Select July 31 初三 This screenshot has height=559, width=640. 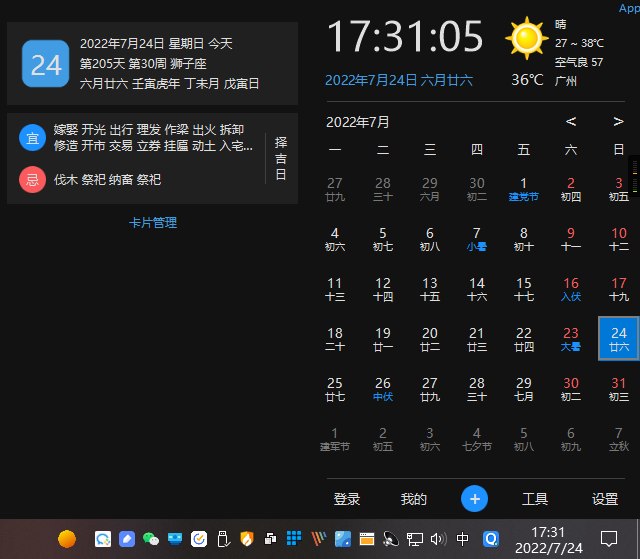[x=619, y=389]
